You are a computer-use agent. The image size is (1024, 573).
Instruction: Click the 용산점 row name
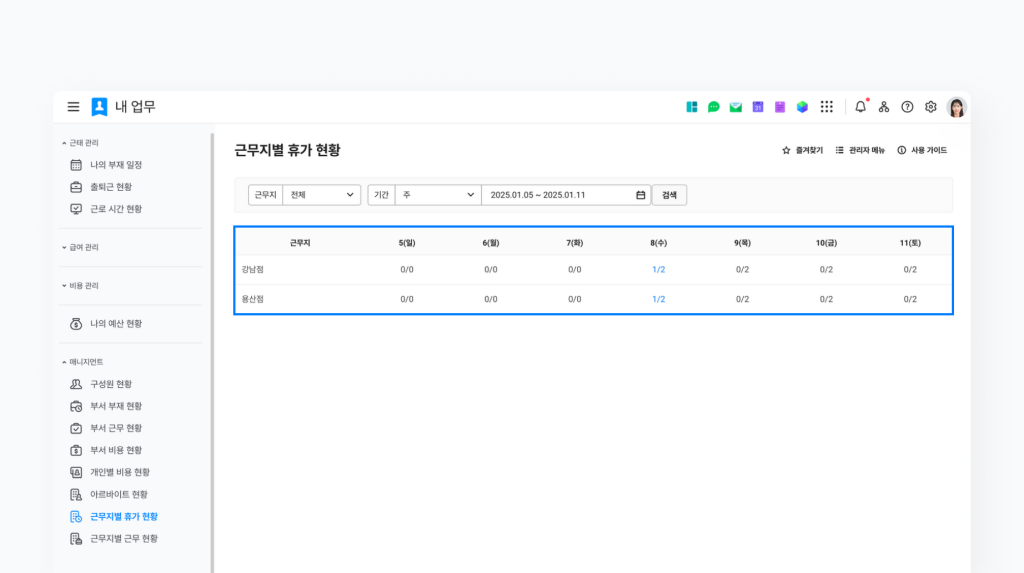click(252, 299)
